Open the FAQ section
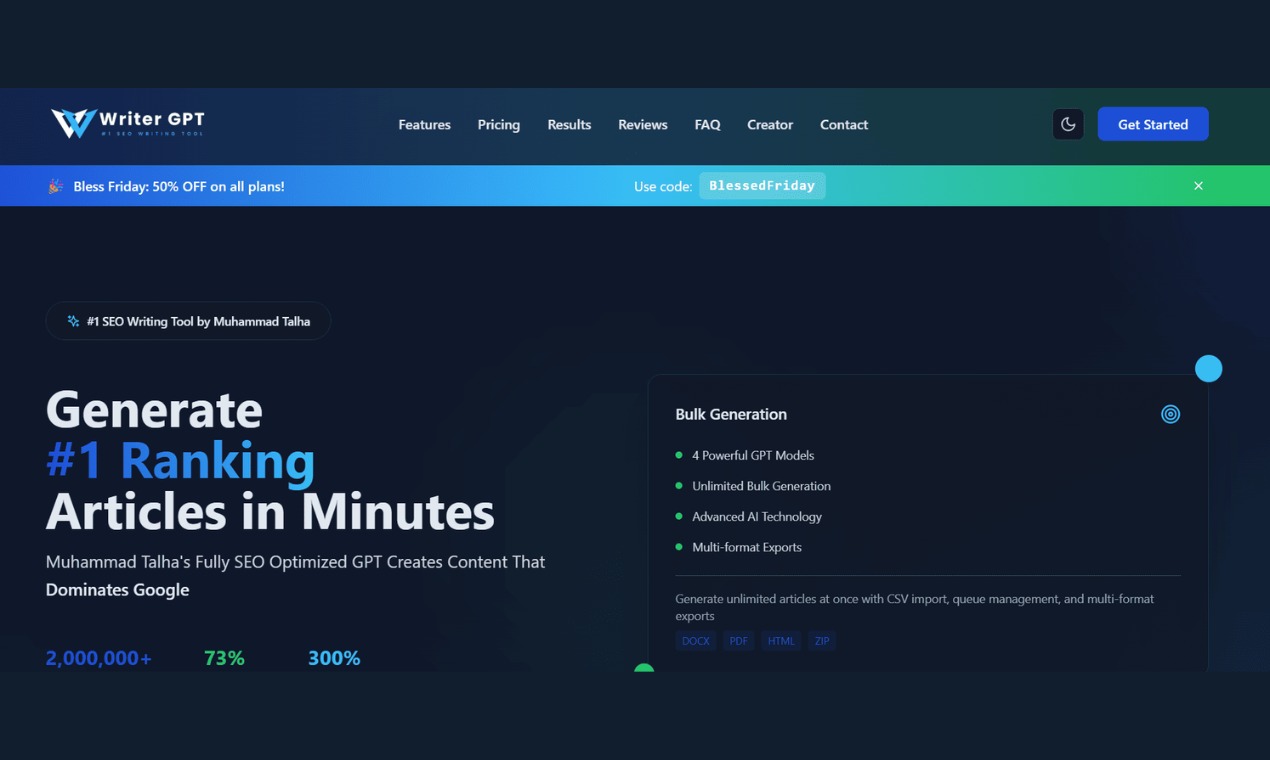 (707, 124)
